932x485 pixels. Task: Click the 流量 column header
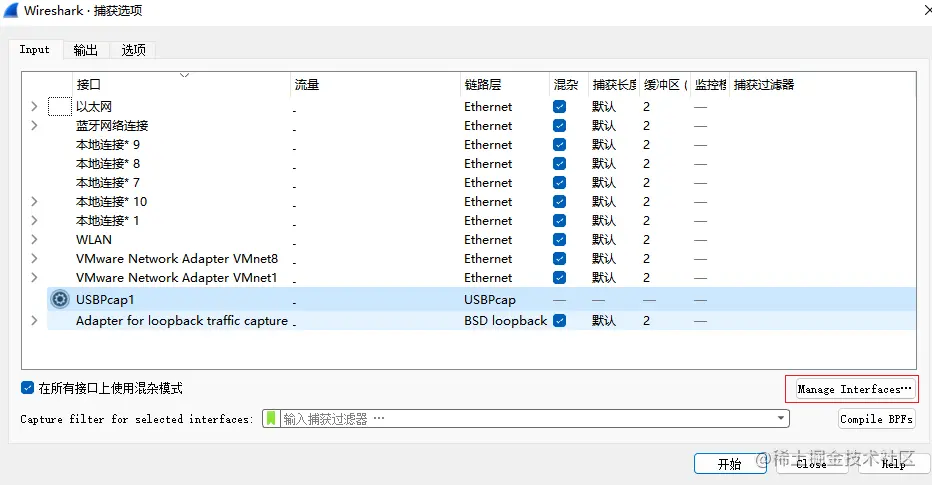click(x=375, y=84)
